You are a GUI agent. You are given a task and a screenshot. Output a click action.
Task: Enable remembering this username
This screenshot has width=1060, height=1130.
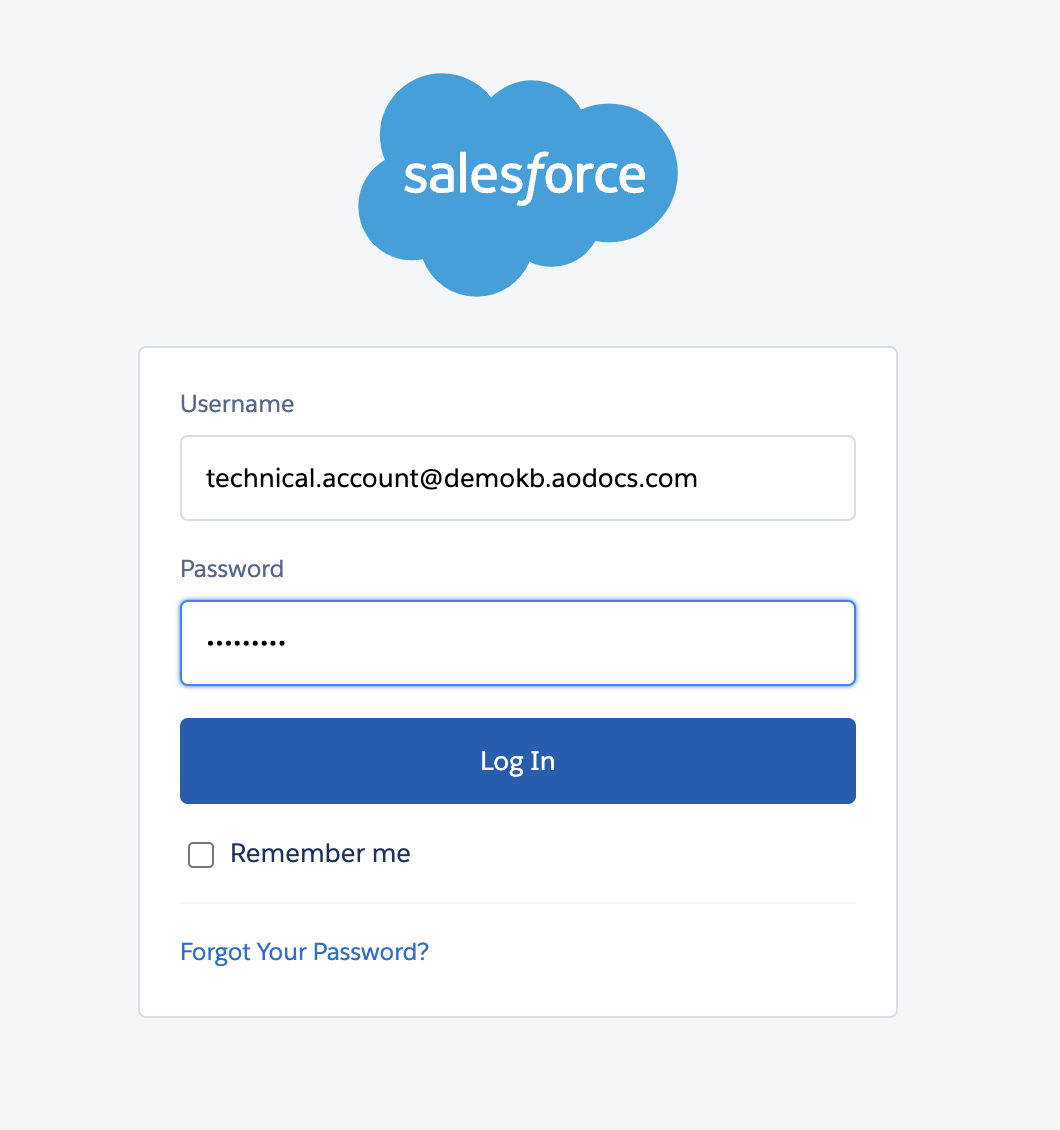coord(201,855)
